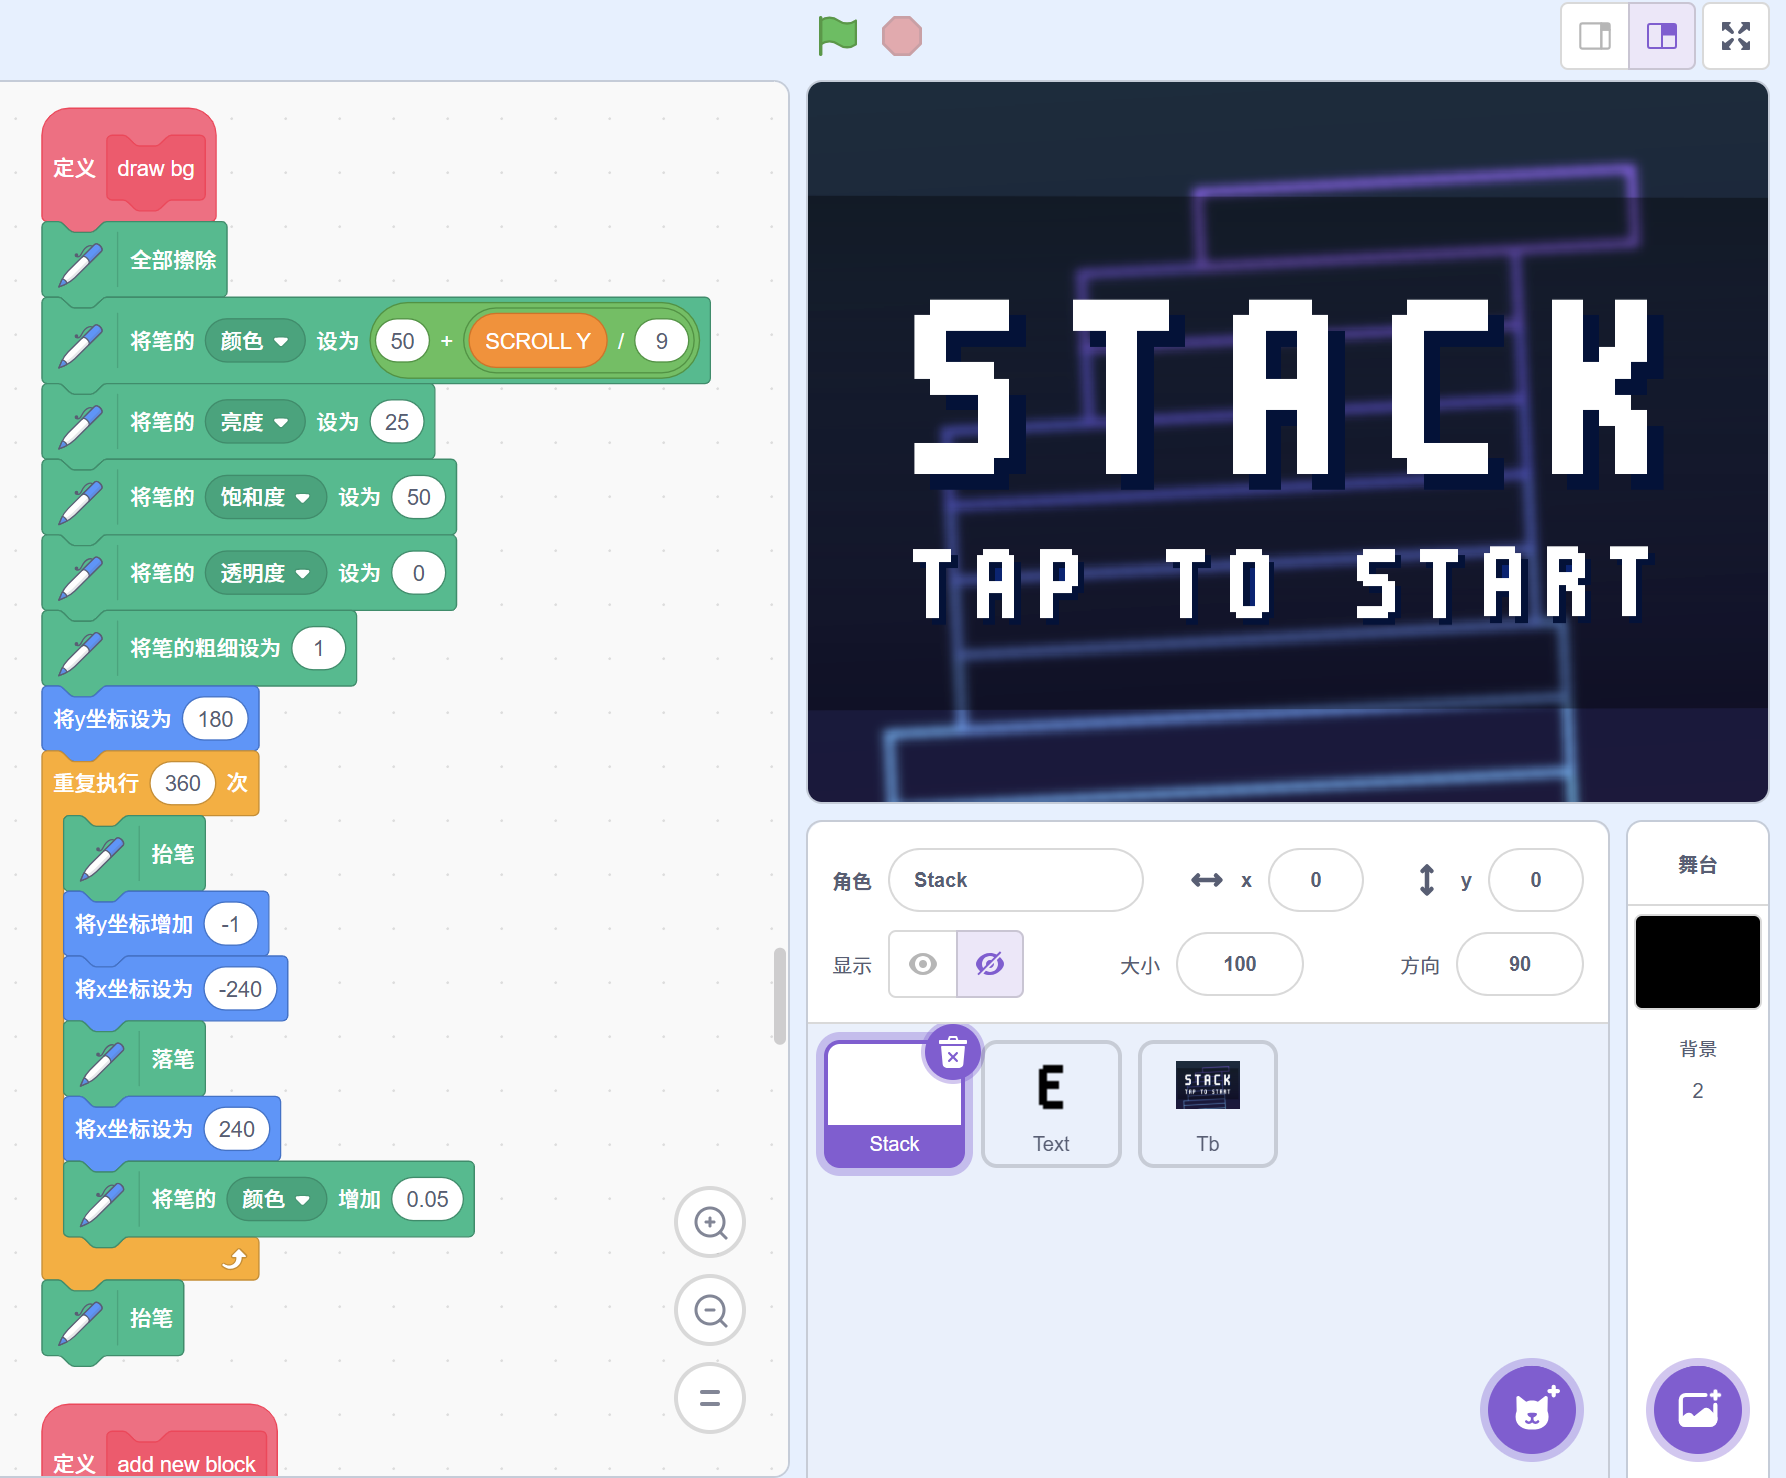Select the Text sprite thumbnail
This screenshot has height=1478, width=1786.
pos(1051,1104)
